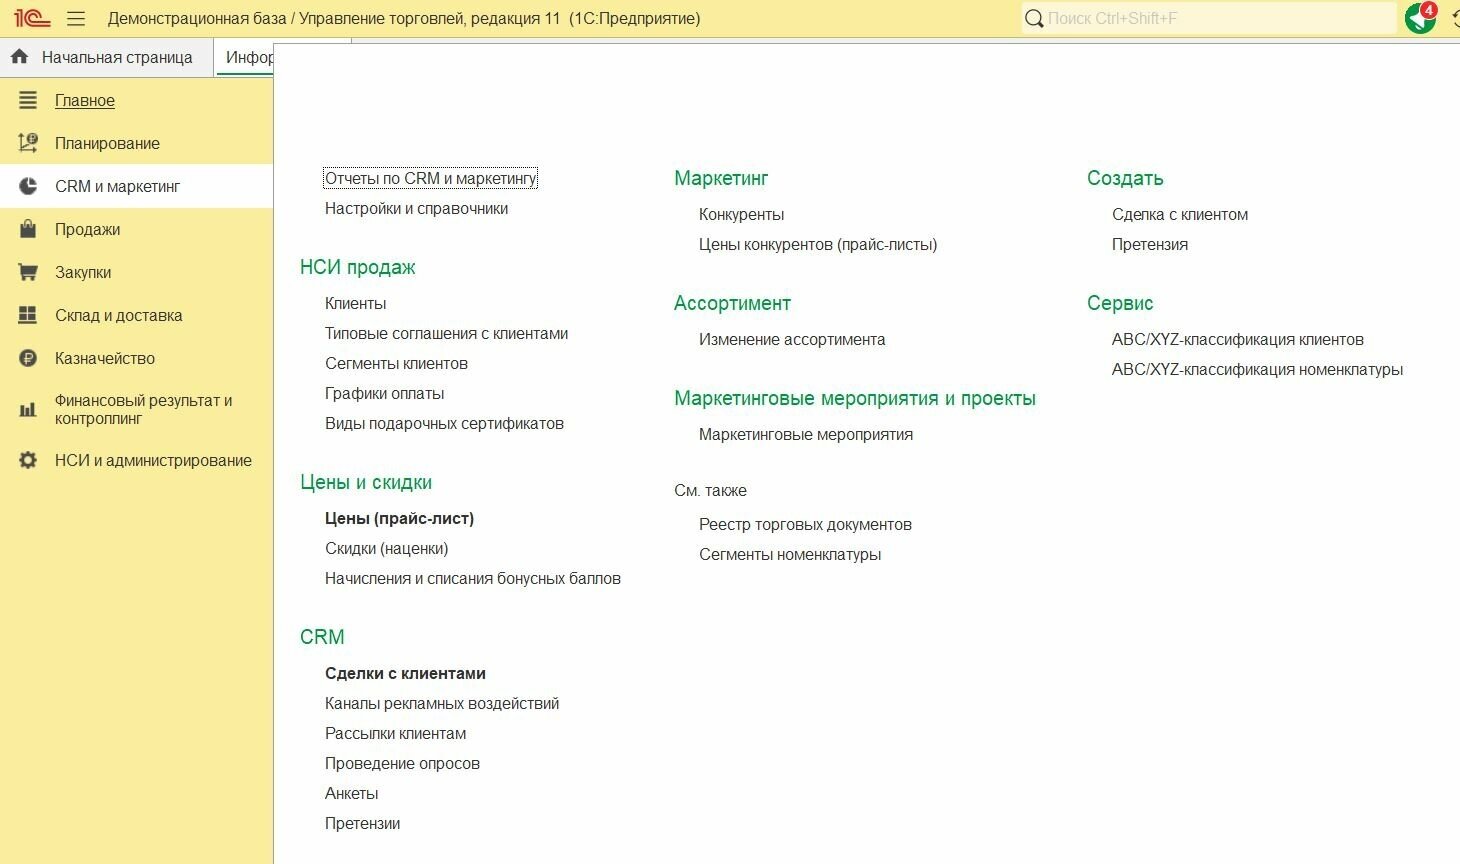Click the Ассортимент group heading
This screenshot has width=1460, height=864.
click(732, 303)
